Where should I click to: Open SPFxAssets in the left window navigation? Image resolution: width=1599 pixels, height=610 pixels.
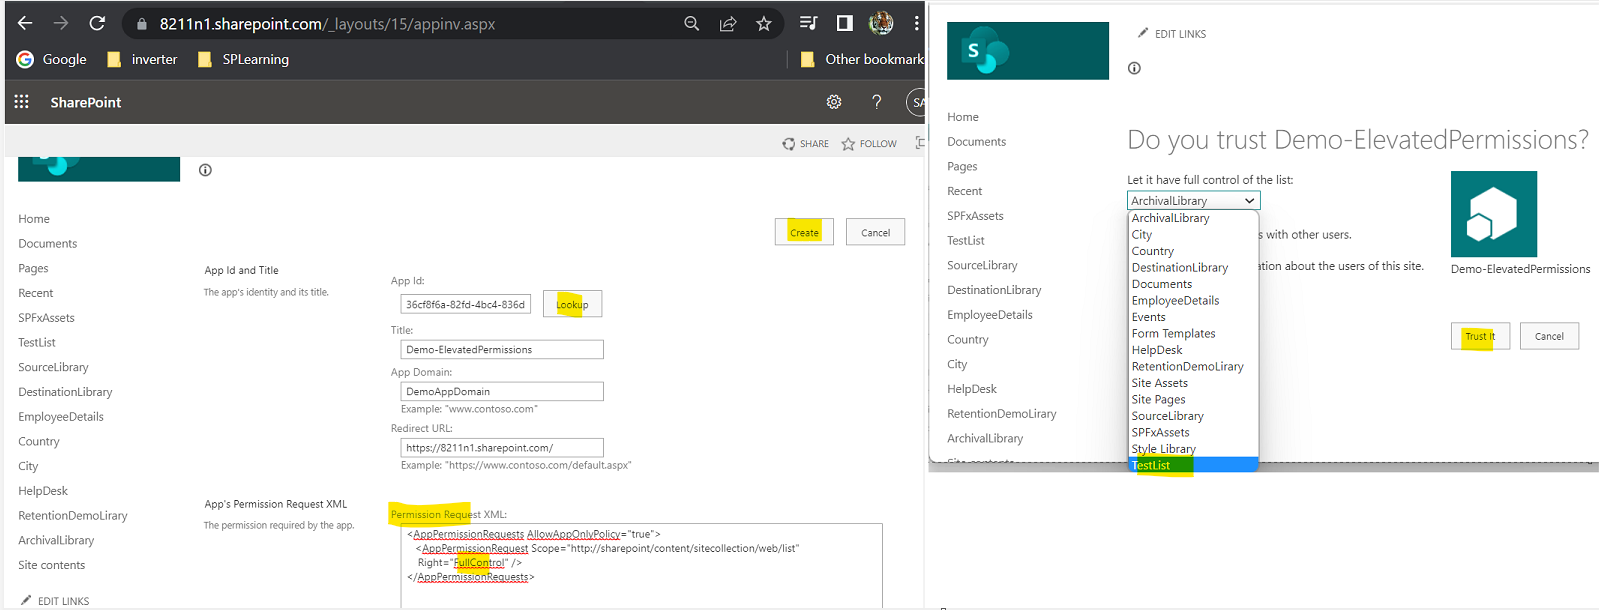click(46, 318)
